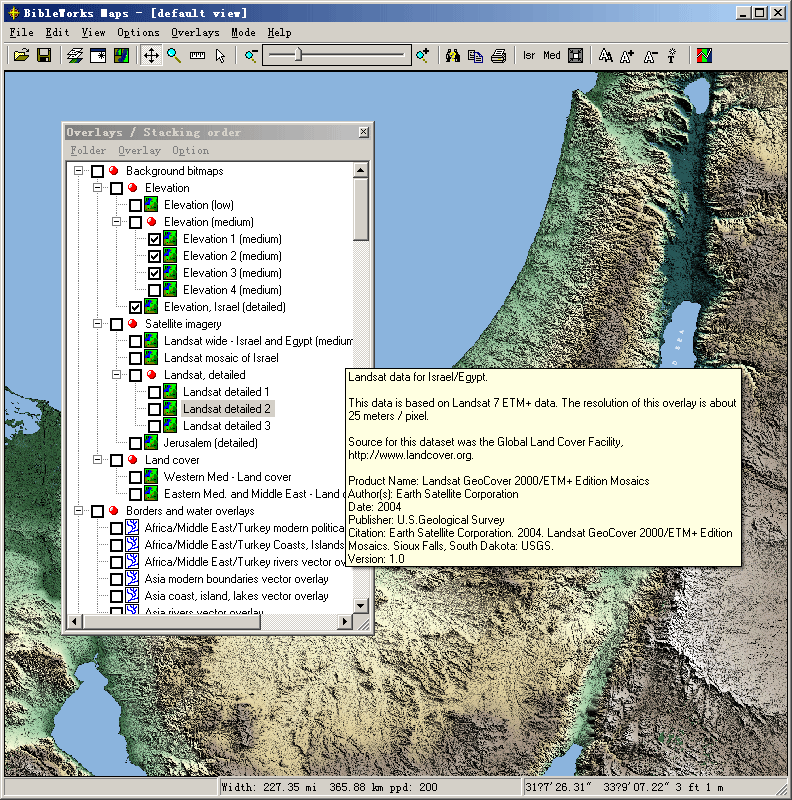
Task: Select the ruler measure tool
Action: (197, 55)
